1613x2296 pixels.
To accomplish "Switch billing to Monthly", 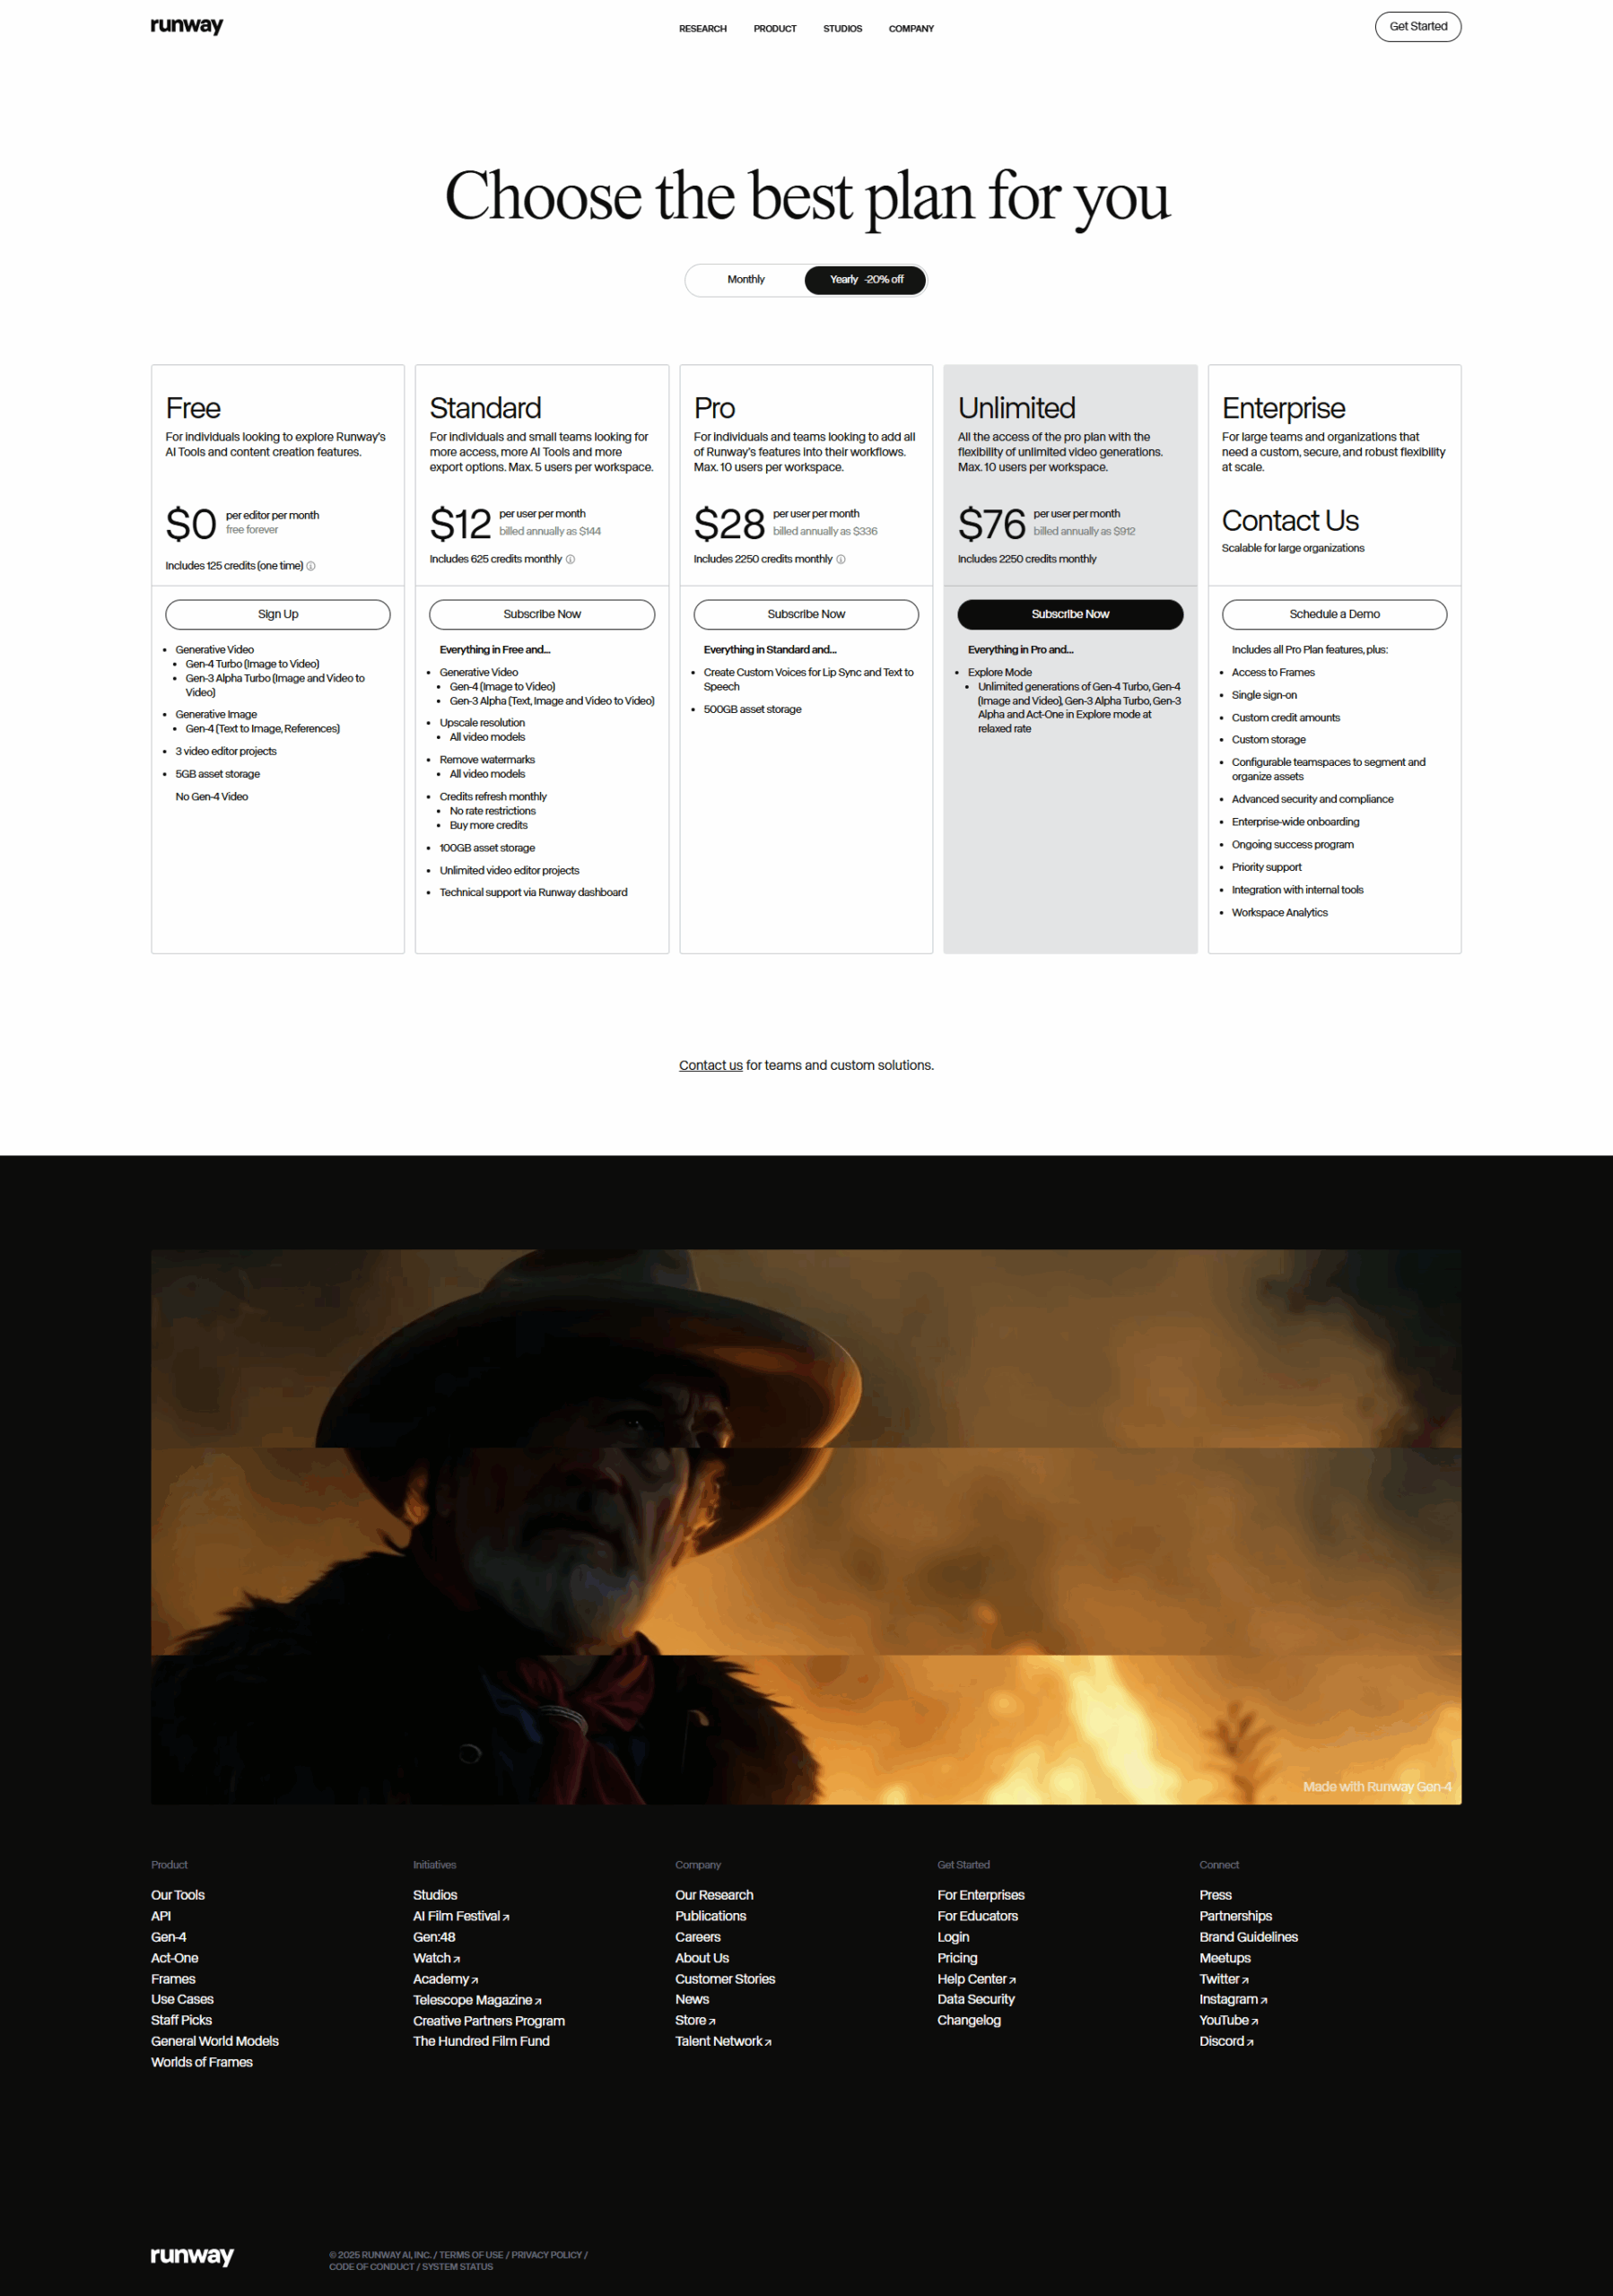I will 746,280.
